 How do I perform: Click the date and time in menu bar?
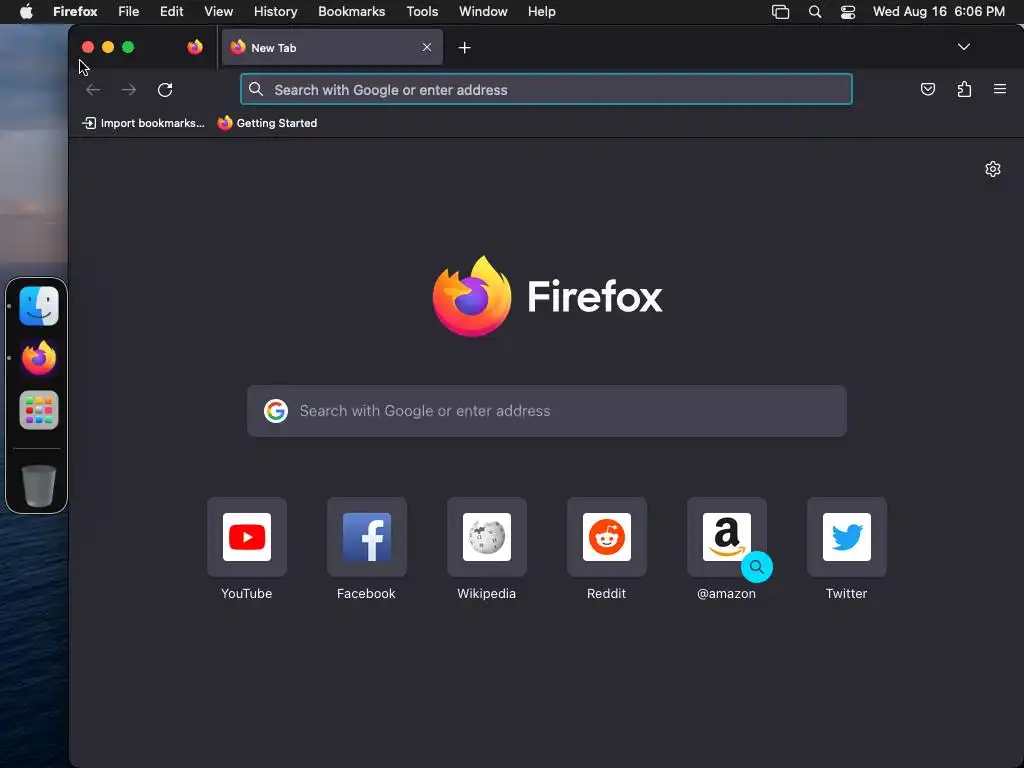pos(938,12)
